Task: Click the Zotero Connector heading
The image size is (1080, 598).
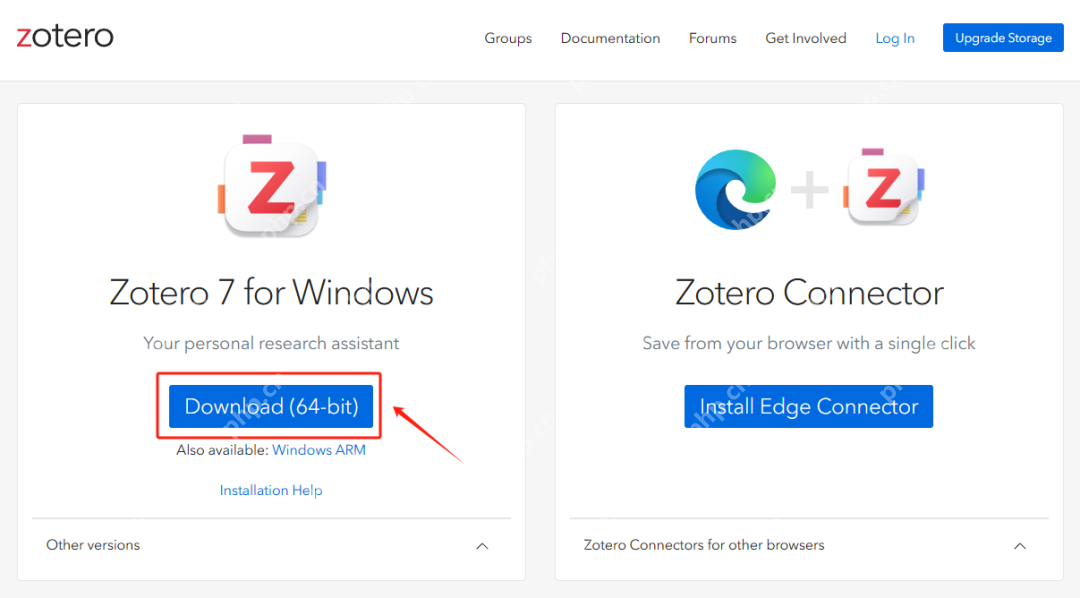Action: (x=808, y=293)
